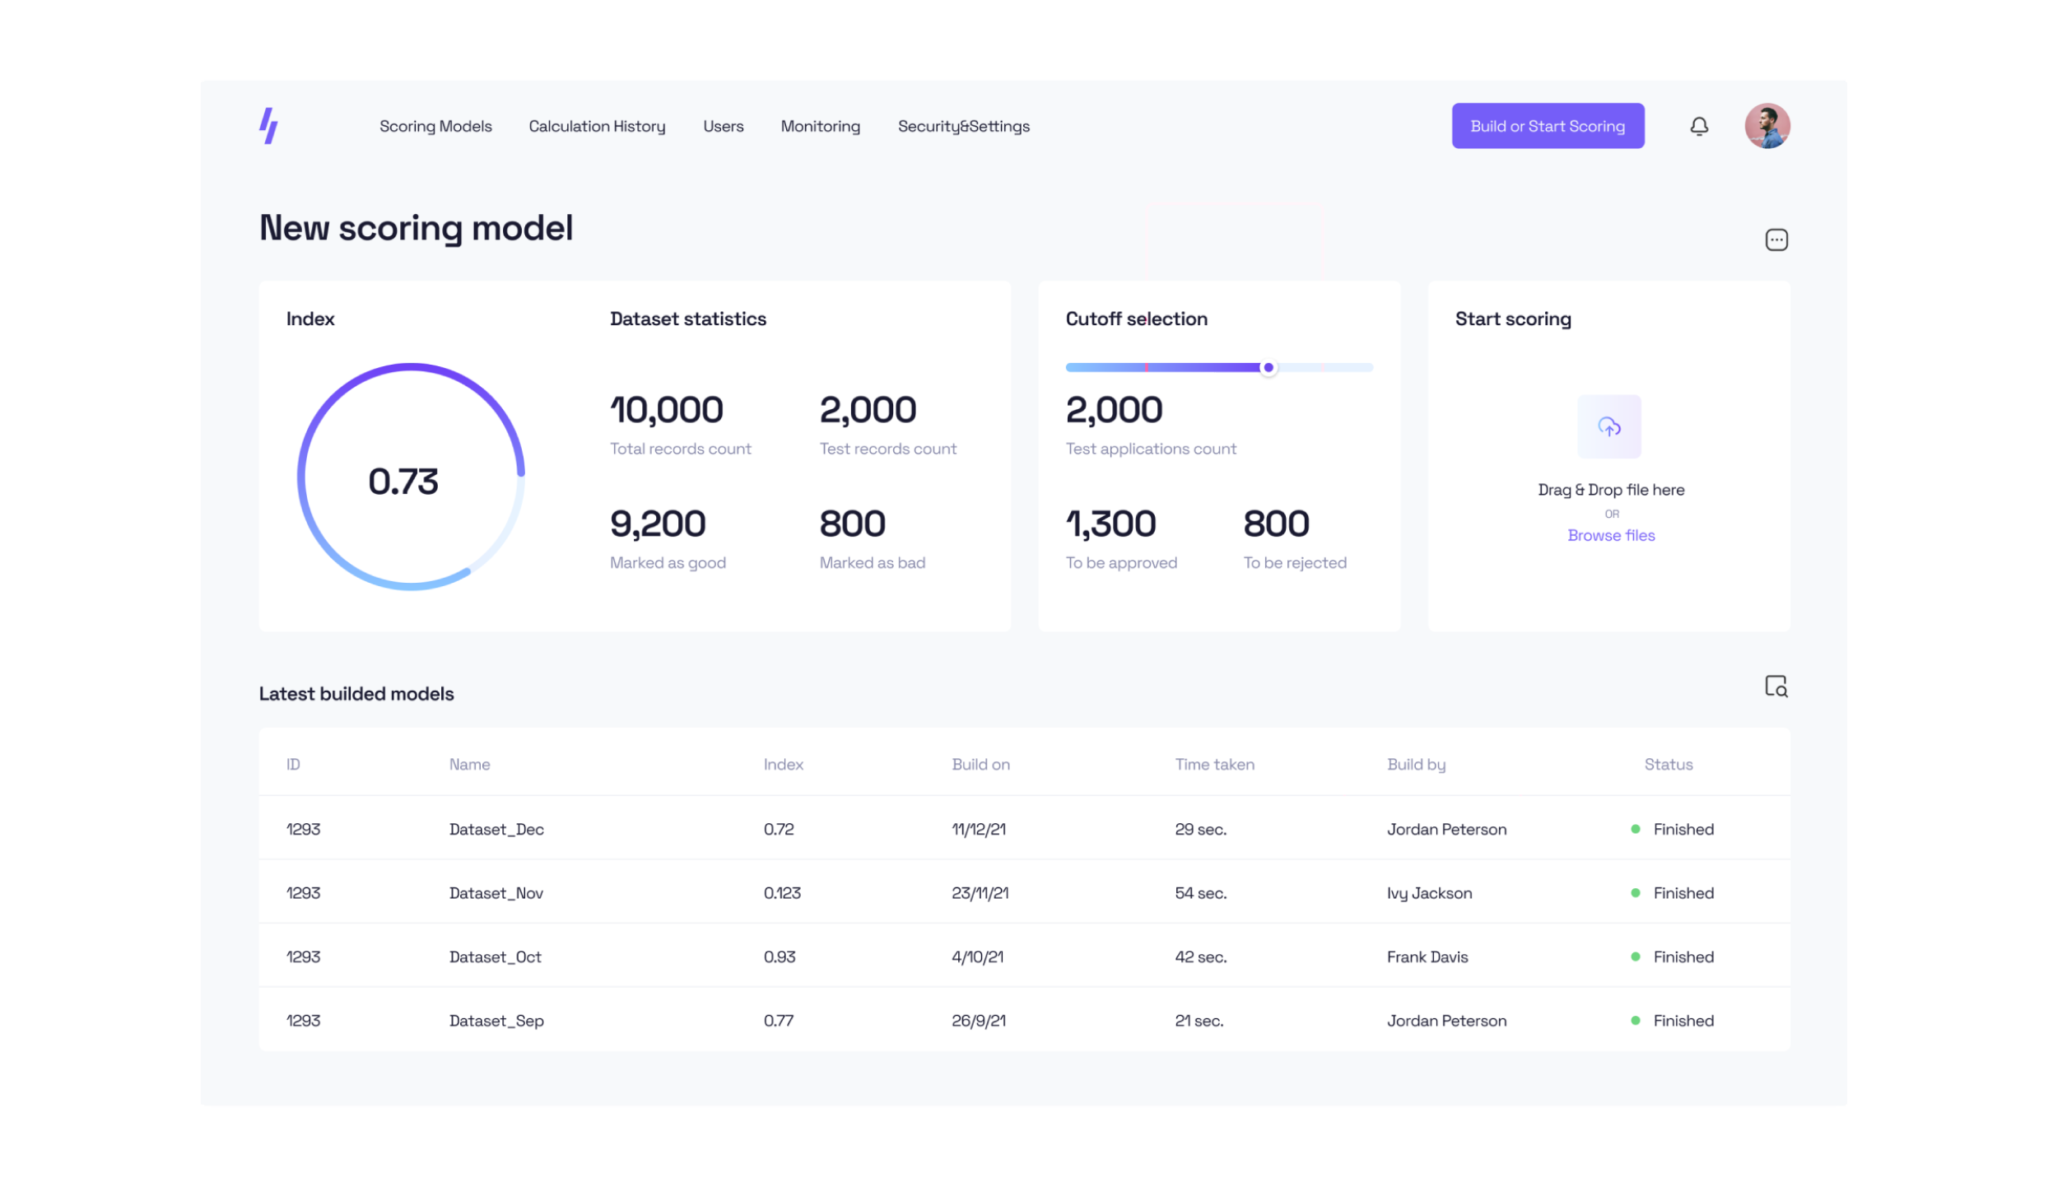Select the Dataset_Nov row name
Screen dimensions: 2048x1187
coord(496,893)
